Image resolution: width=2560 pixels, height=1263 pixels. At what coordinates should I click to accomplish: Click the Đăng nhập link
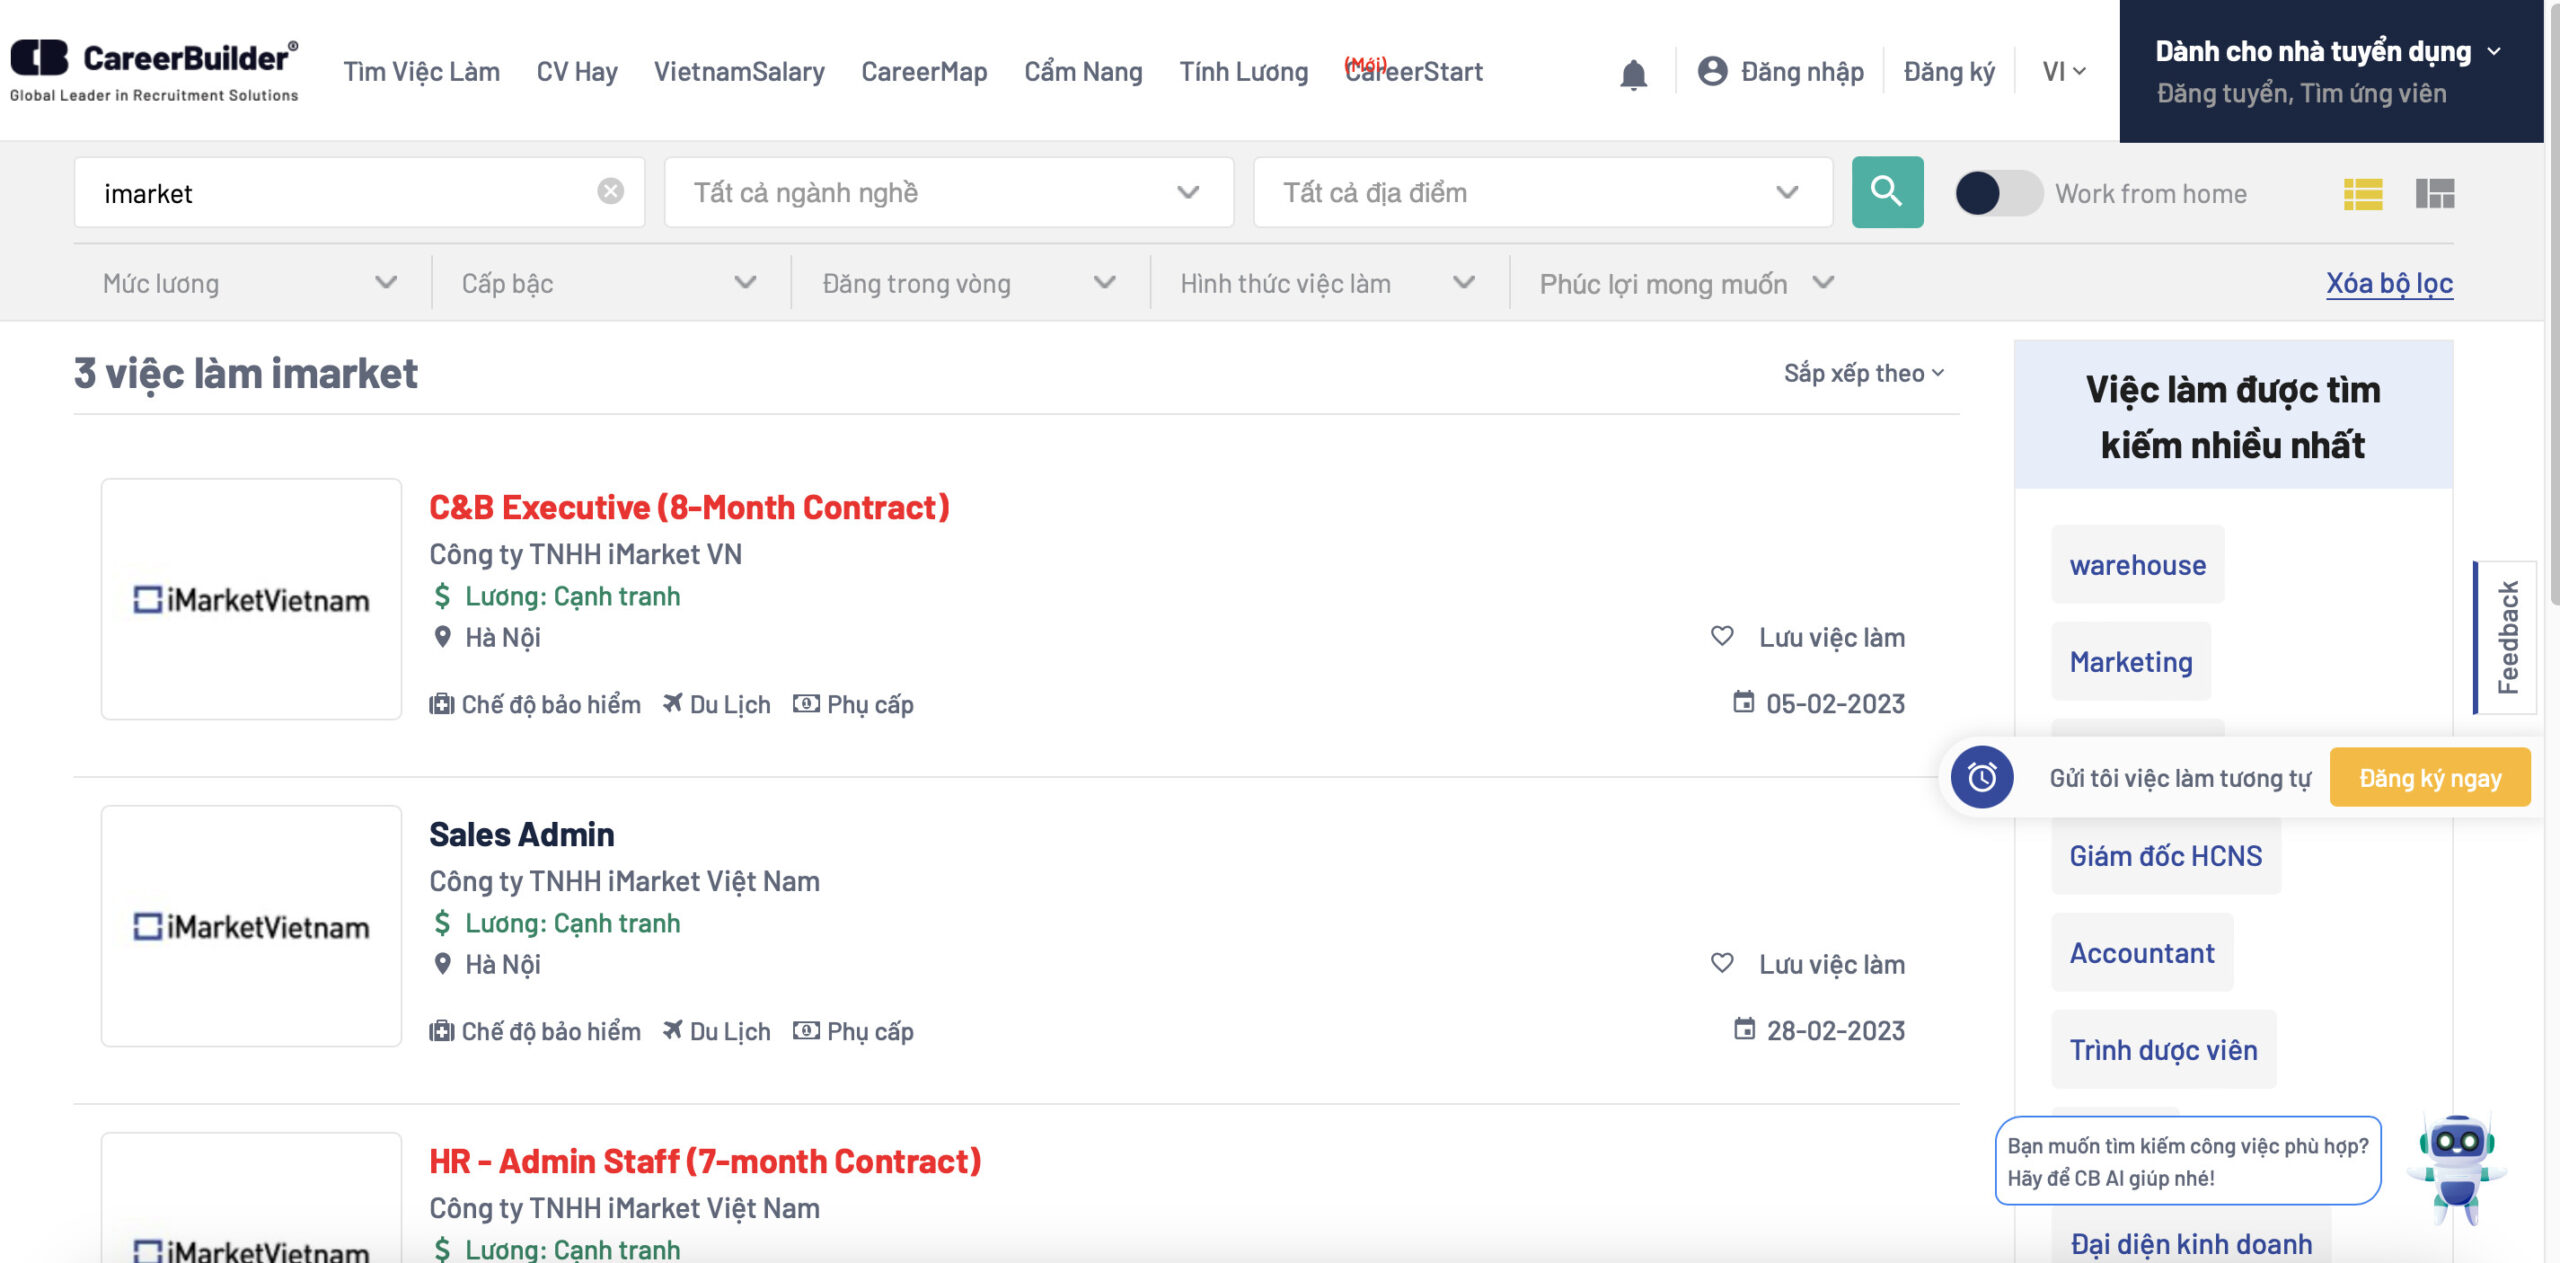pyautogui.click(x=1802, y=72)
